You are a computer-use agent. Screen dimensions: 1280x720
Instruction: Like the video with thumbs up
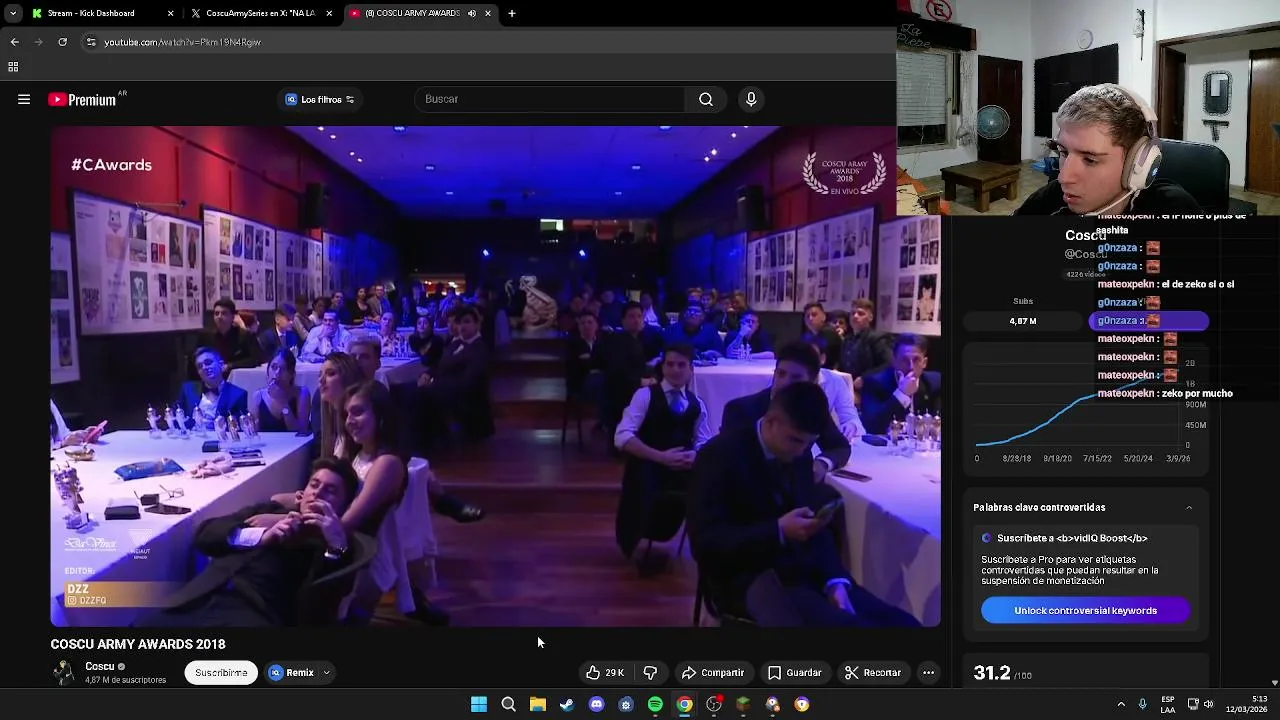pyautogui.click(x=605, y=673)
